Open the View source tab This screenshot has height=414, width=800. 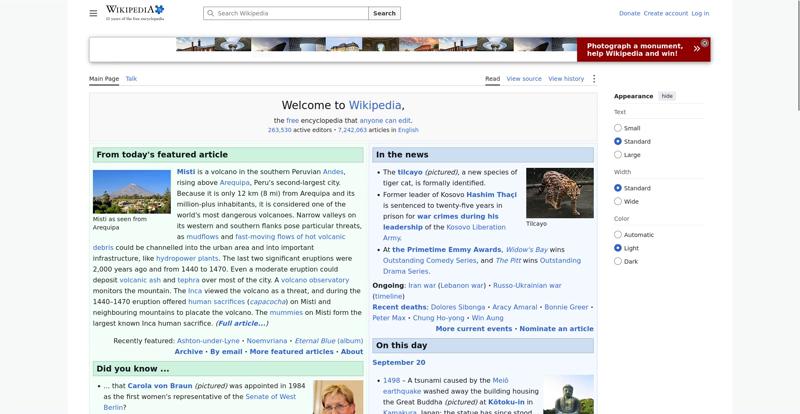click(x=524, y=79)
